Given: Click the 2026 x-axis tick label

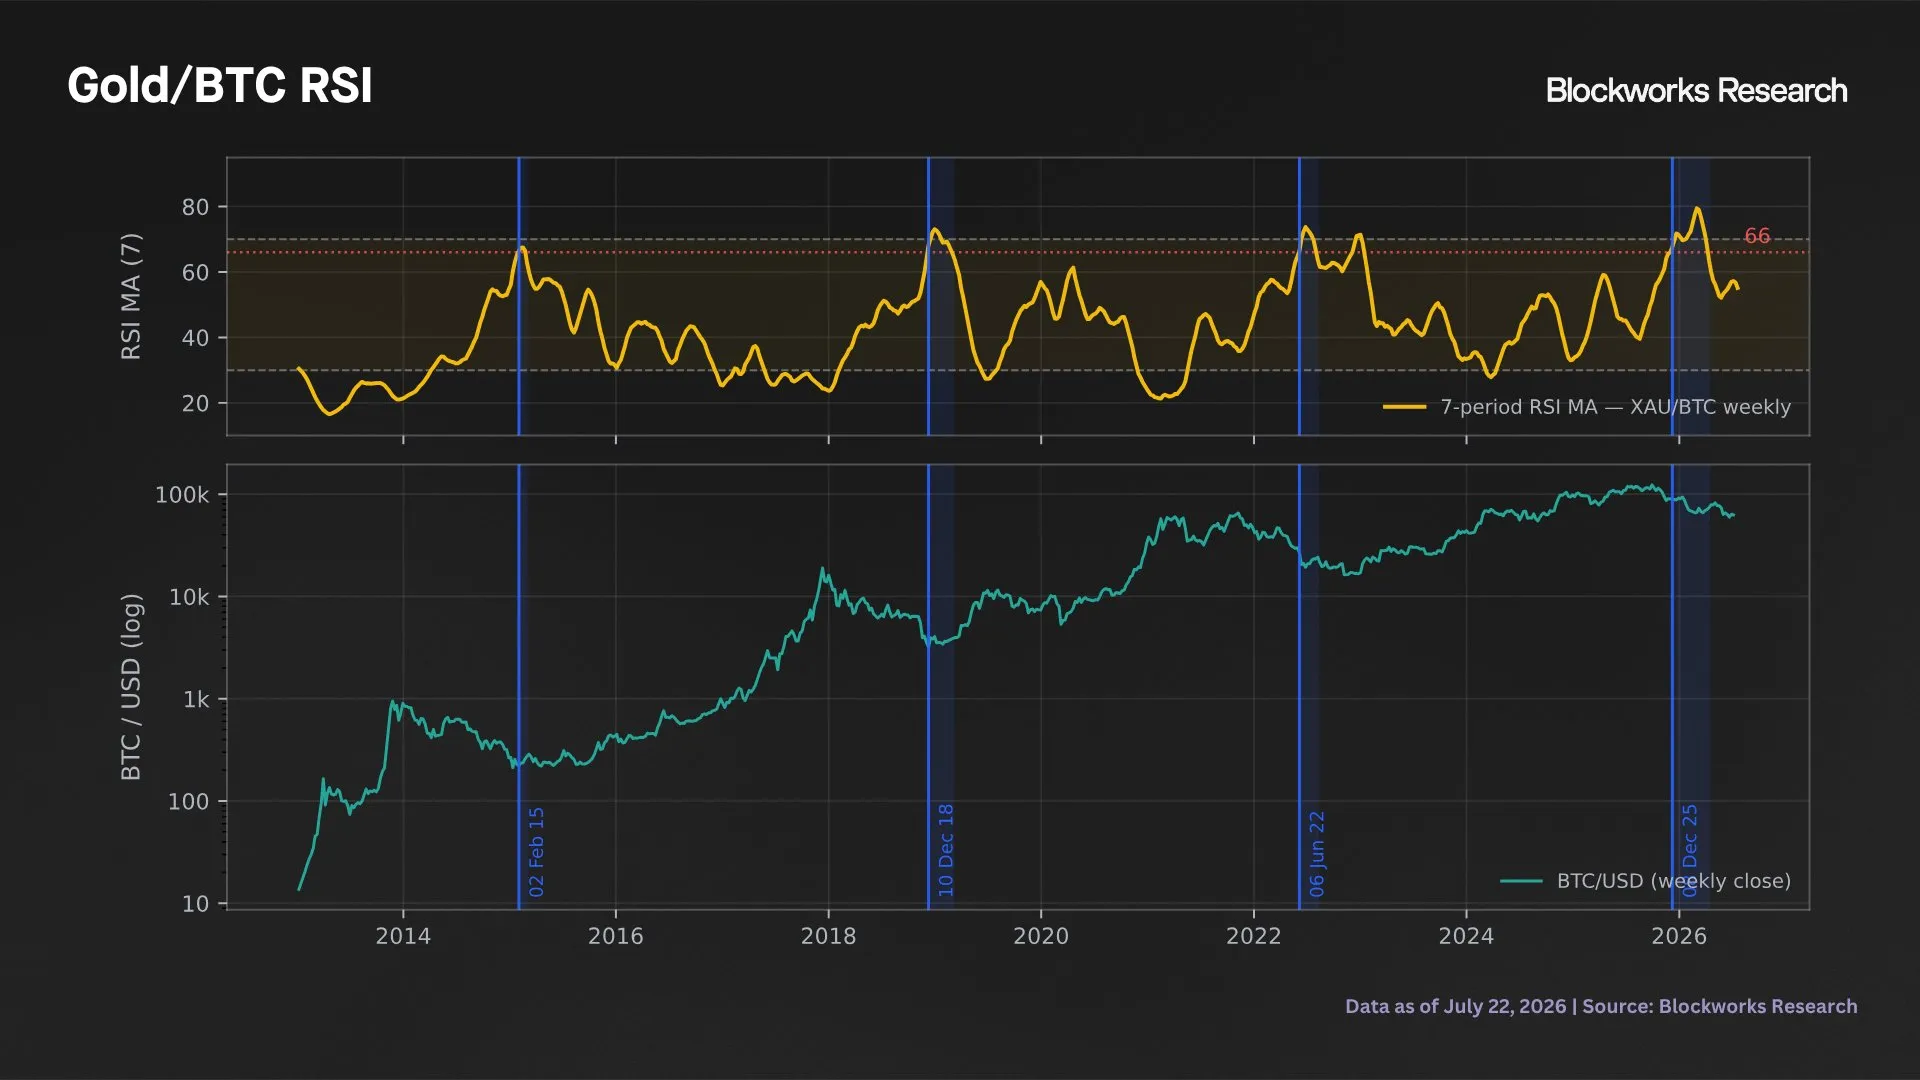Looking at the screenshot, I should coord(1679,936).
